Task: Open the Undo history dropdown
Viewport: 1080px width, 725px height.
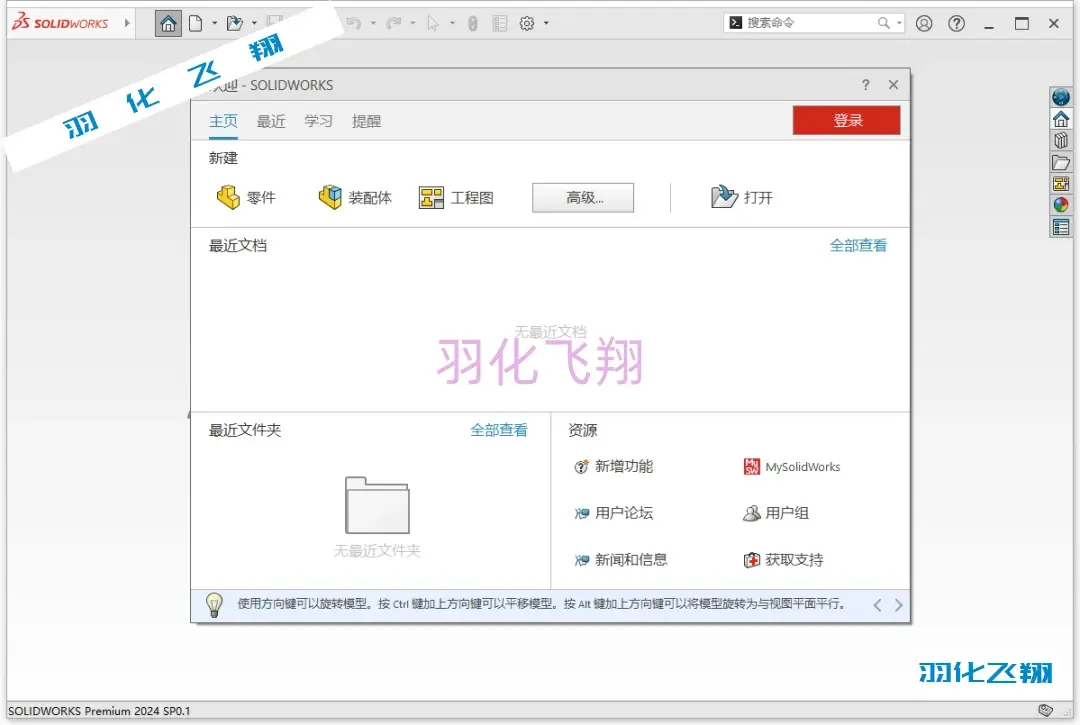Action: [373, 23]
